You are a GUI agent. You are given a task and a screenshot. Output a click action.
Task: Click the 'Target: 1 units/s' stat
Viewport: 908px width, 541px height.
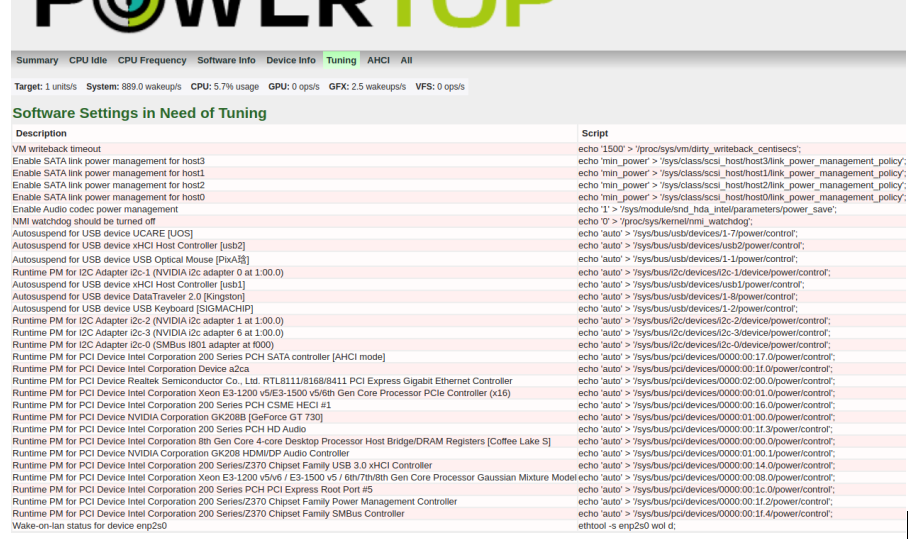46,87
